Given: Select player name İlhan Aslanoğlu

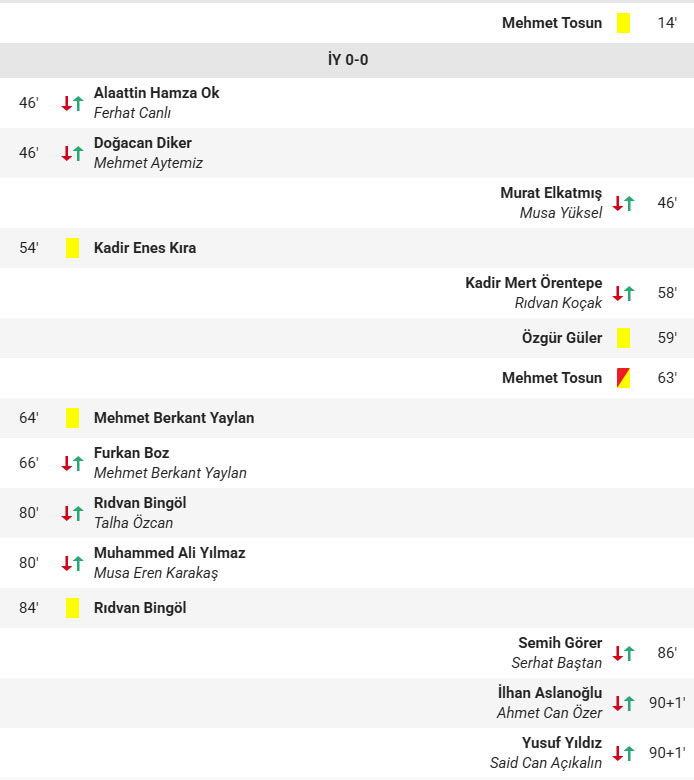Looking at the screenshot, I should 550,693.
